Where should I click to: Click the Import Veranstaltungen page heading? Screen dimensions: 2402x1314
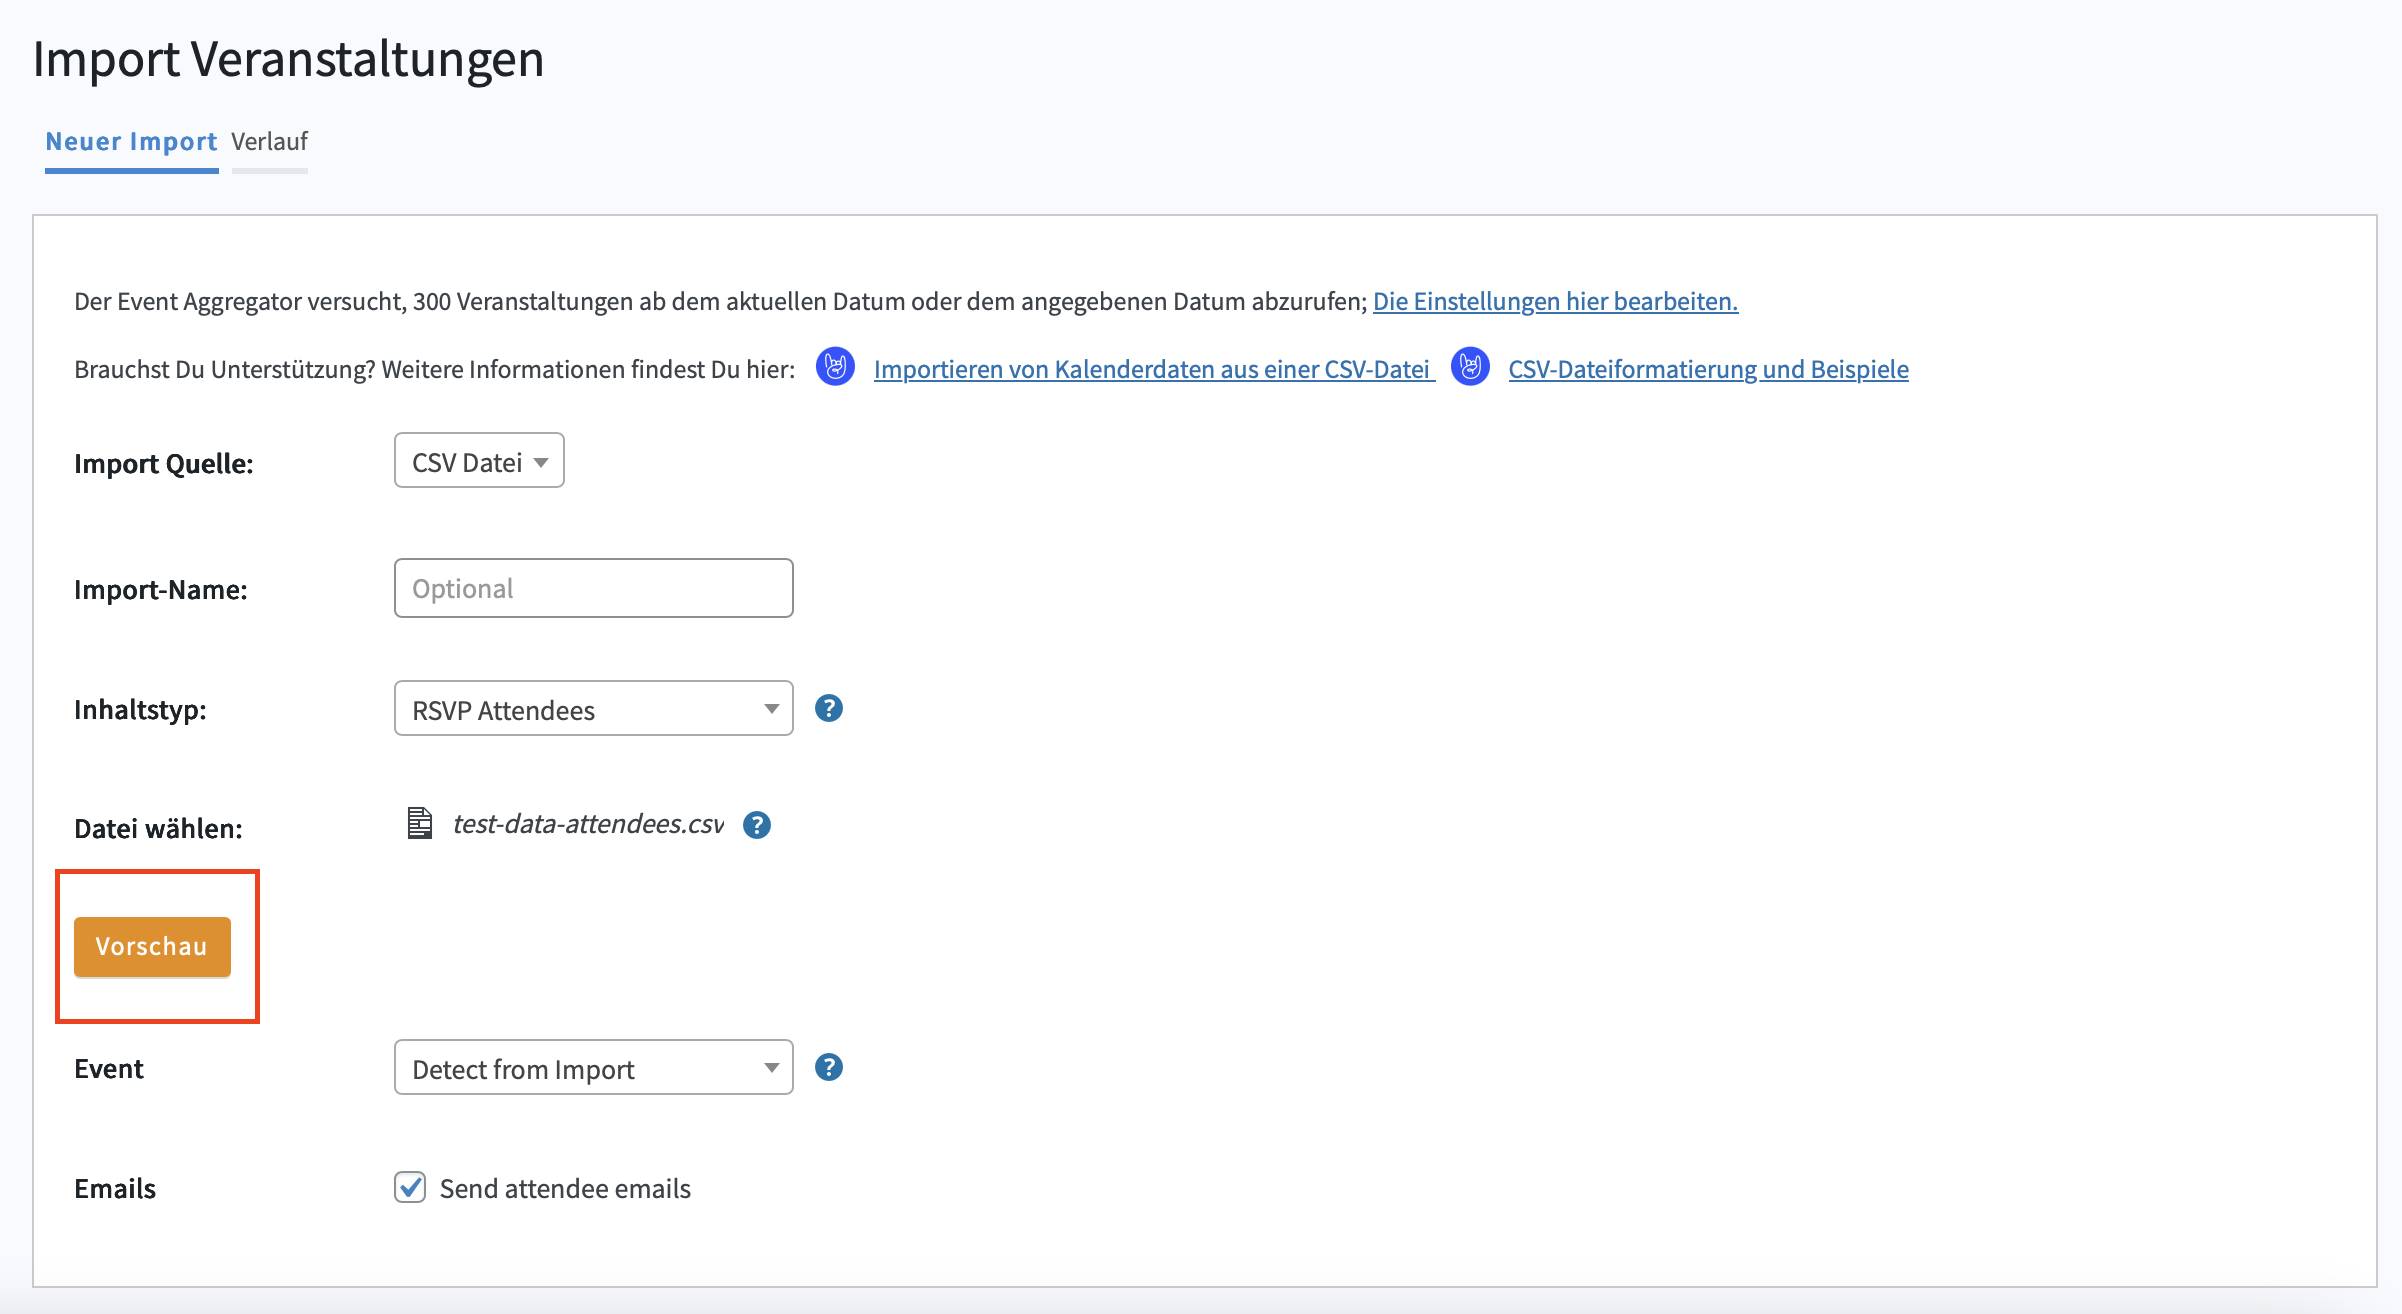point(288,59)
